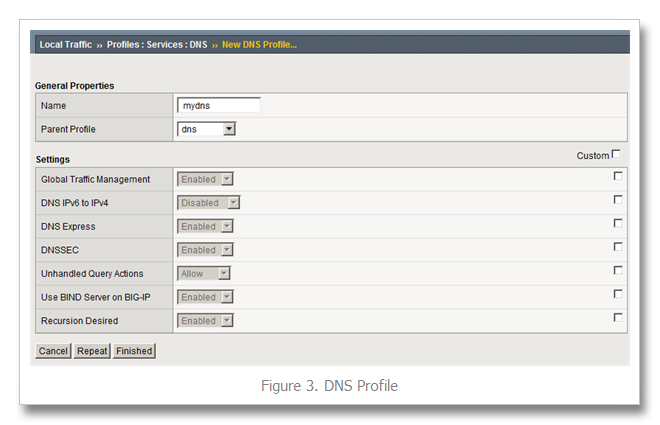Open Profiles : Services : DNS breadcrumb link
The height and width of the screenshot is (425, 660).
157,45
